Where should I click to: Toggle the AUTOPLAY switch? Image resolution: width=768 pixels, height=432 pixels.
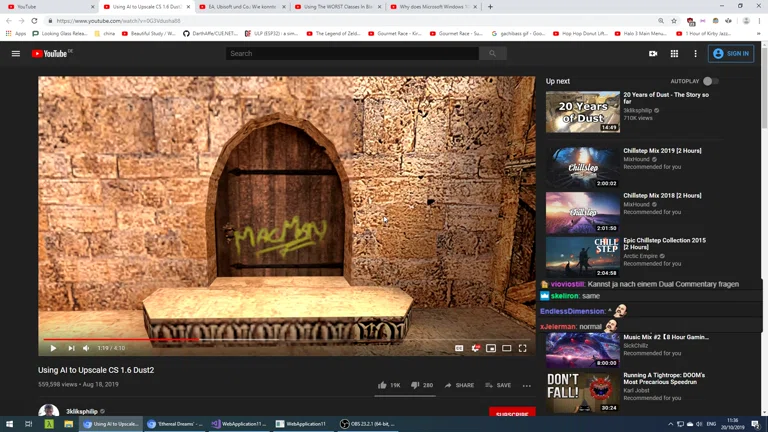pos(710,81)
